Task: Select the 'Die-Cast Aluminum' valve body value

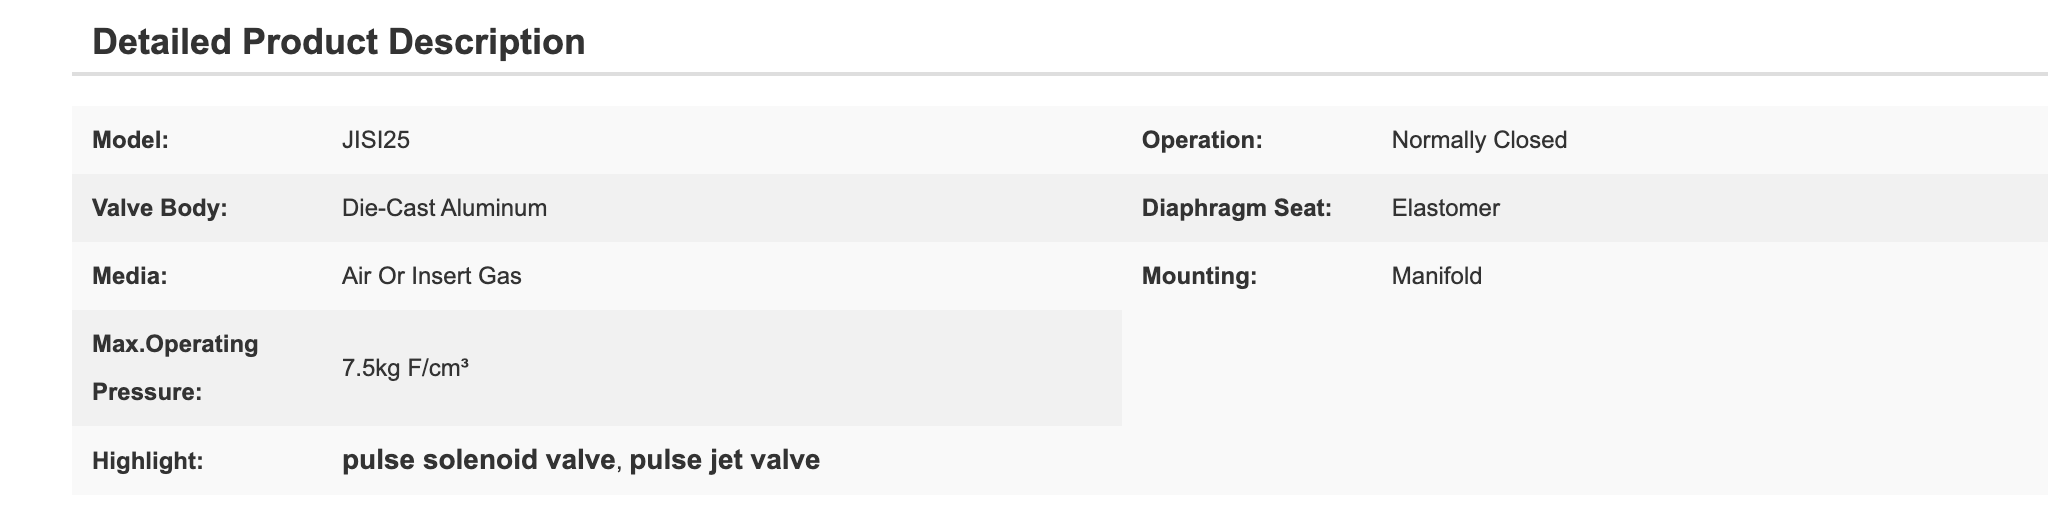Action: (444, 208)
